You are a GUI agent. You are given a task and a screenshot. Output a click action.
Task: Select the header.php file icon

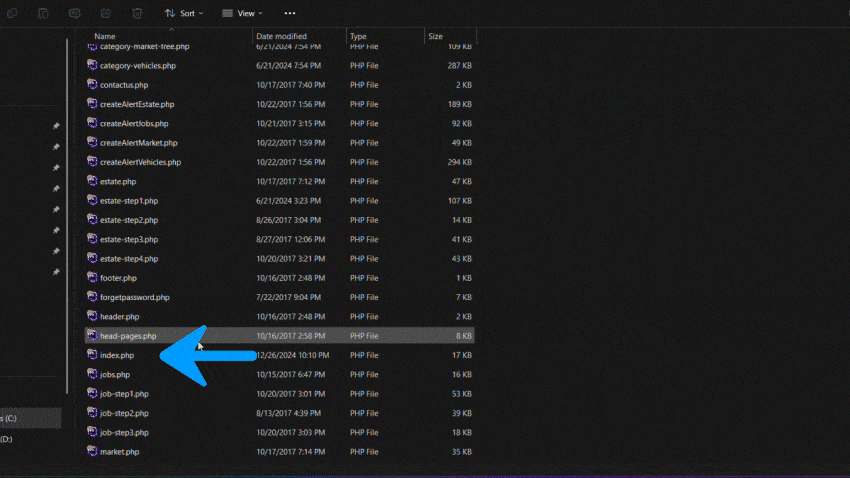(x=92, y=316)
